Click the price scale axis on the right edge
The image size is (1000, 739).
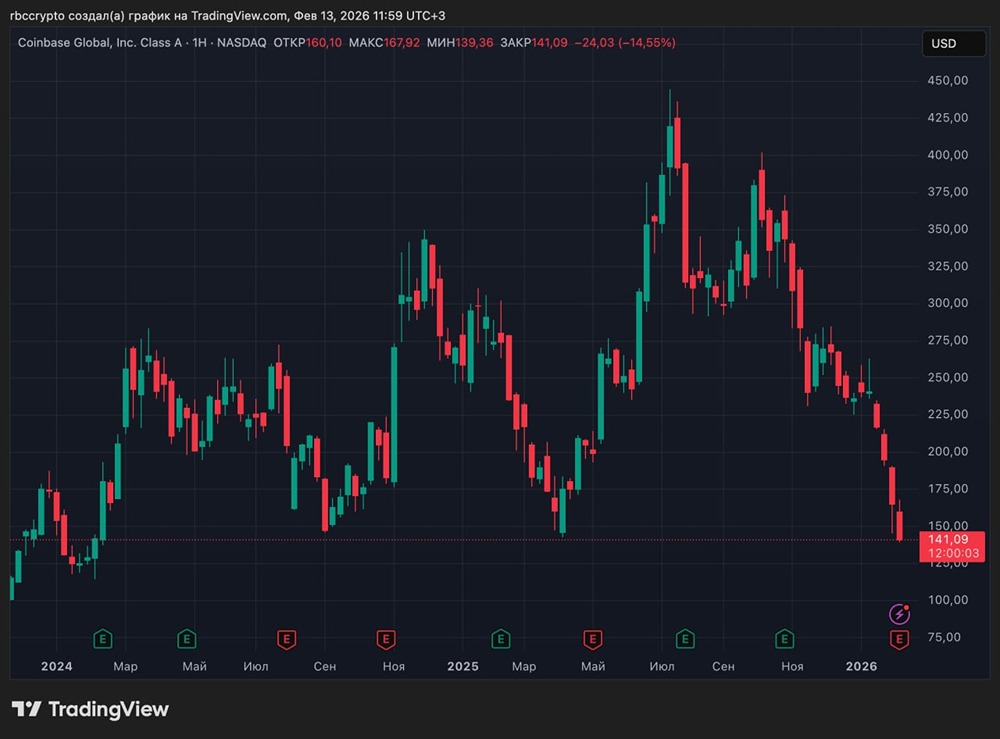pyautogui.click(x=949, y=300)
